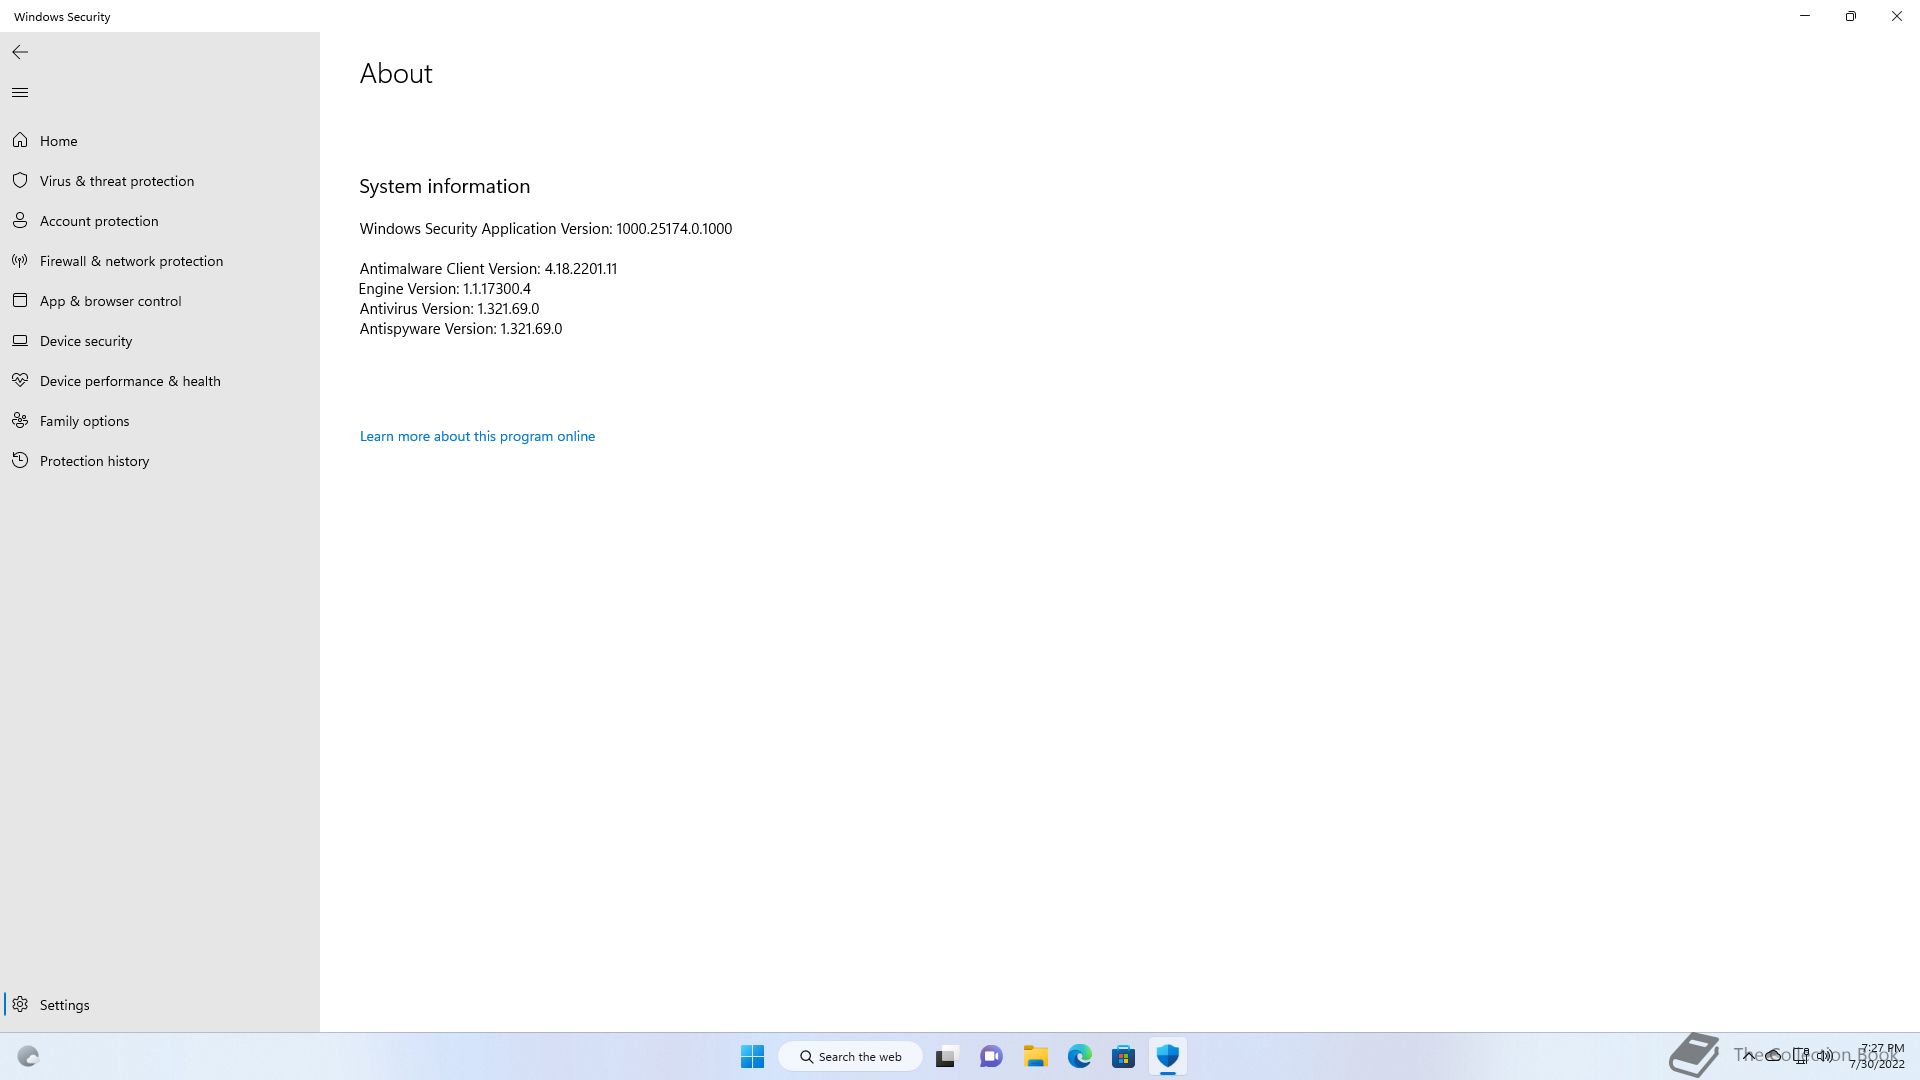The image size is (1920, 1080).
Task: Open Device performance & health heart icon
Action: coord(20,380)
